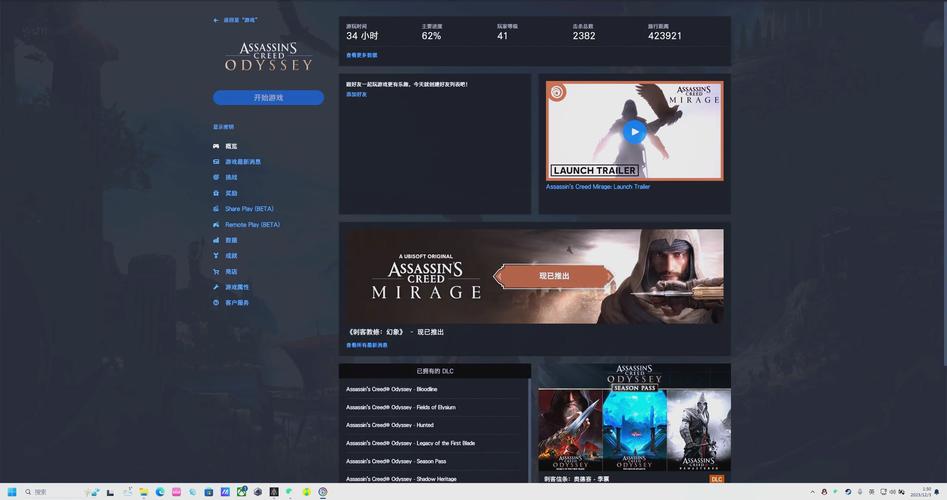Viewport: 947px width, 500px height.
Task: Click the 现已推出 button on Mirage banner
Action: (554, 276)
